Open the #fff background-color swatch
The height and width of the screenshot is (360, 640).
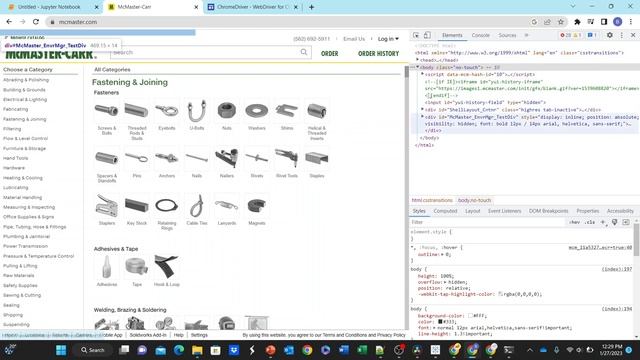coord(471,316)
